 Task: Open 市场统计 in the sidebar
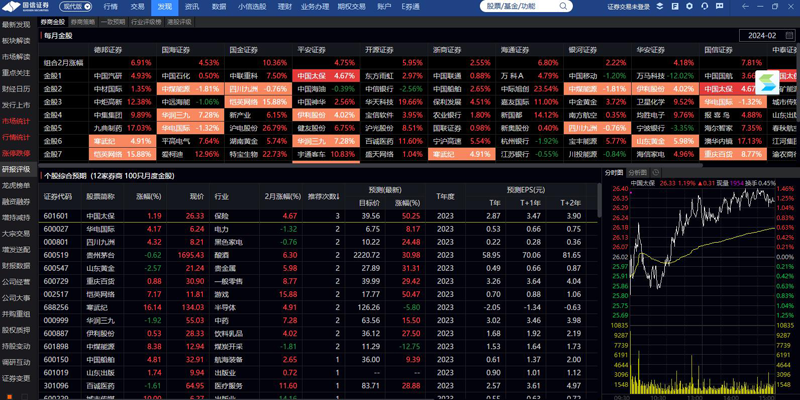(x=16, y=121)
